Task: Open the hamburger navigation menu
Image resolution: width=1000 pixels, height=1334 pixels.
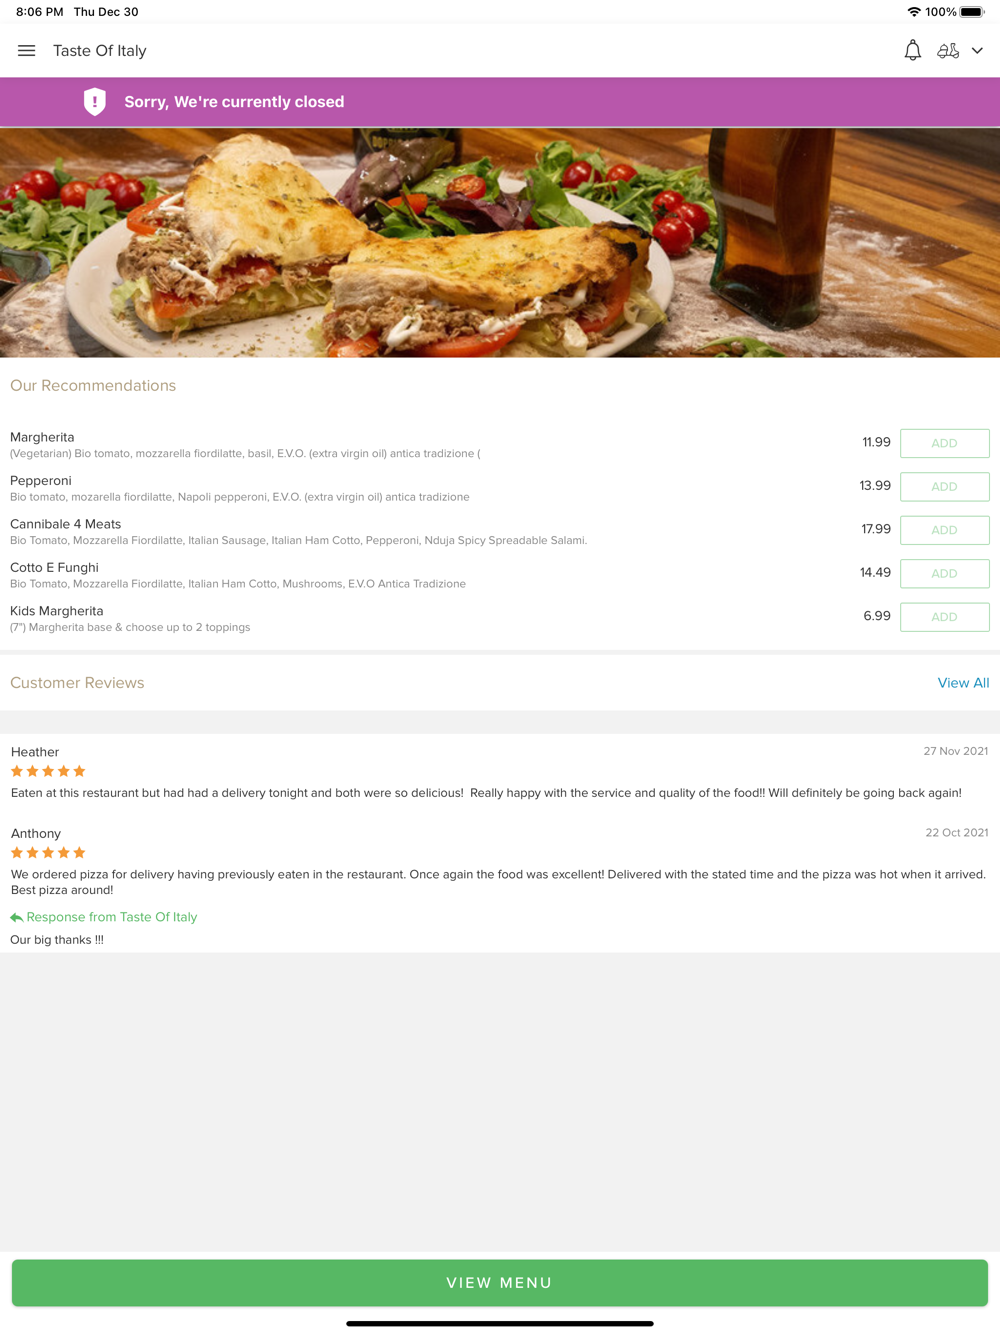Action: (27, 51)
